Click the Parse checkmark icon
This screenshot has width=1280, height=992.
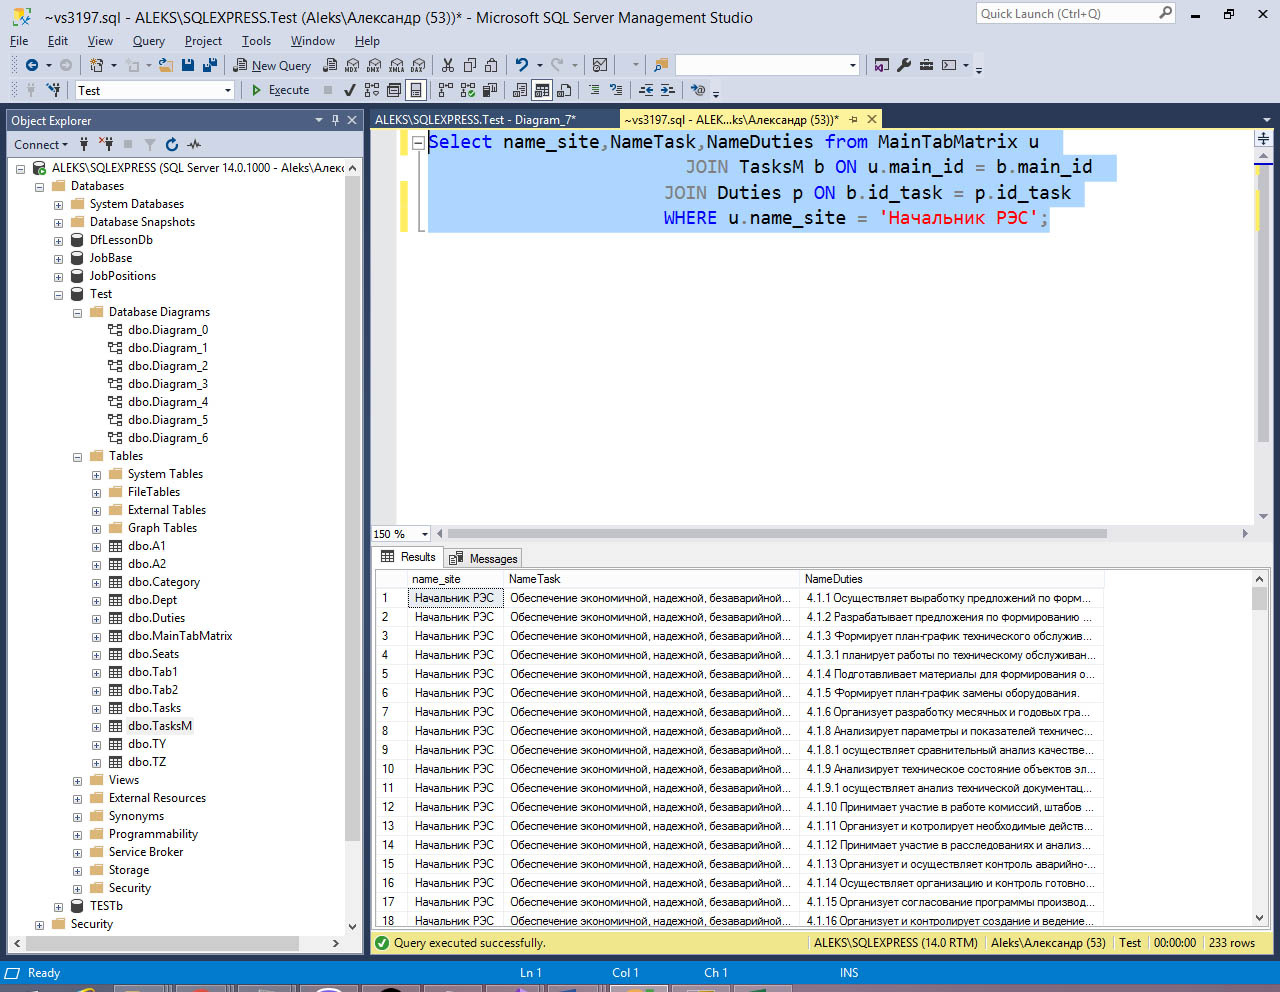coord(349,90)
